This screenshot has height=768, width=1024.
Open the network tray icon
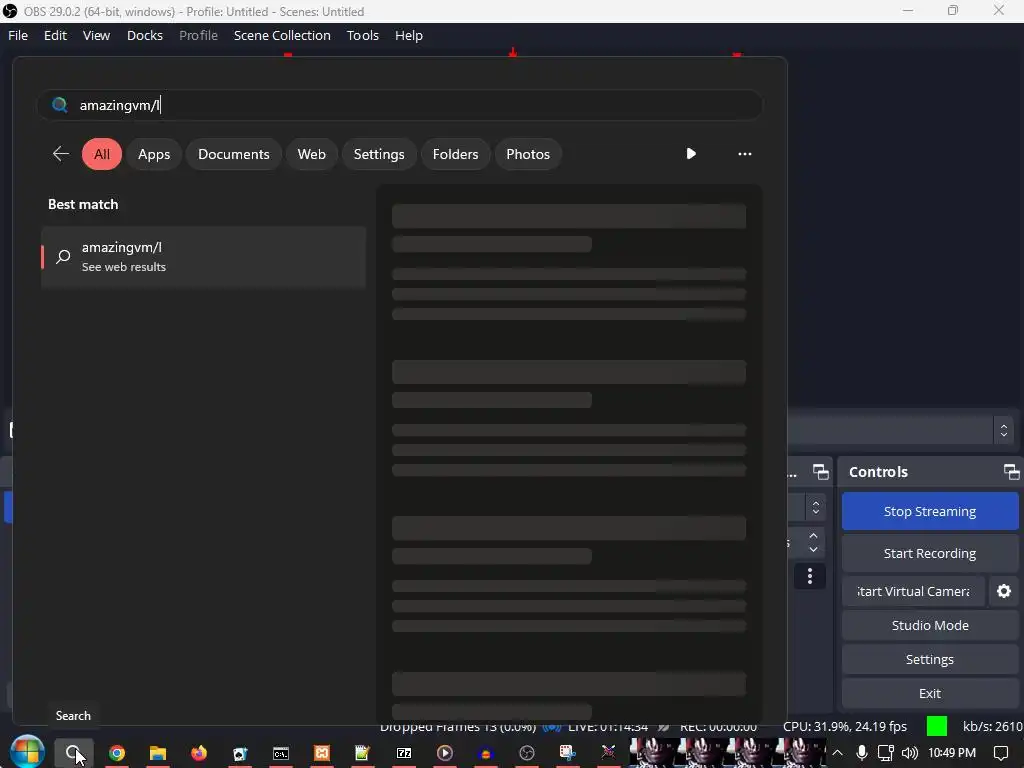(x=886, y=753)
